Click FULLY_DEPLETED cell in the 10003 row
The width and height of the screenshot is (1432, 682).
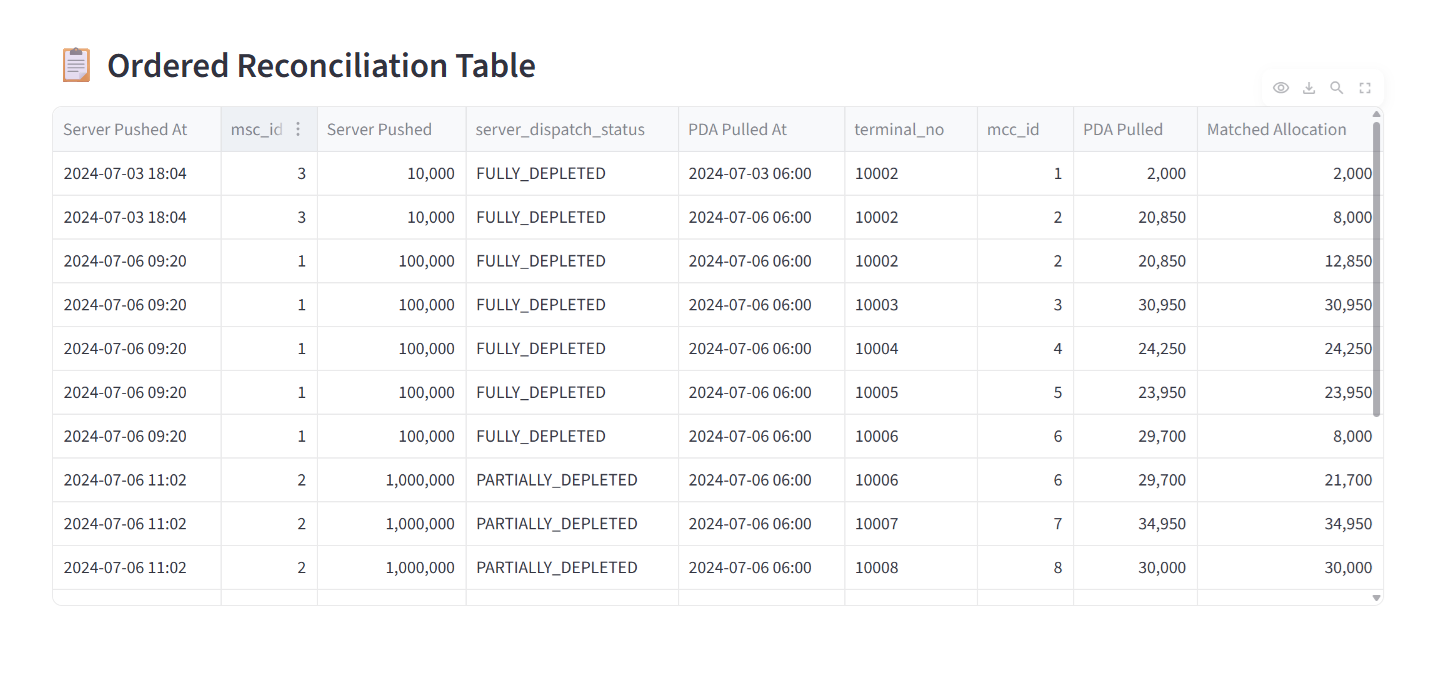[572, 304]
